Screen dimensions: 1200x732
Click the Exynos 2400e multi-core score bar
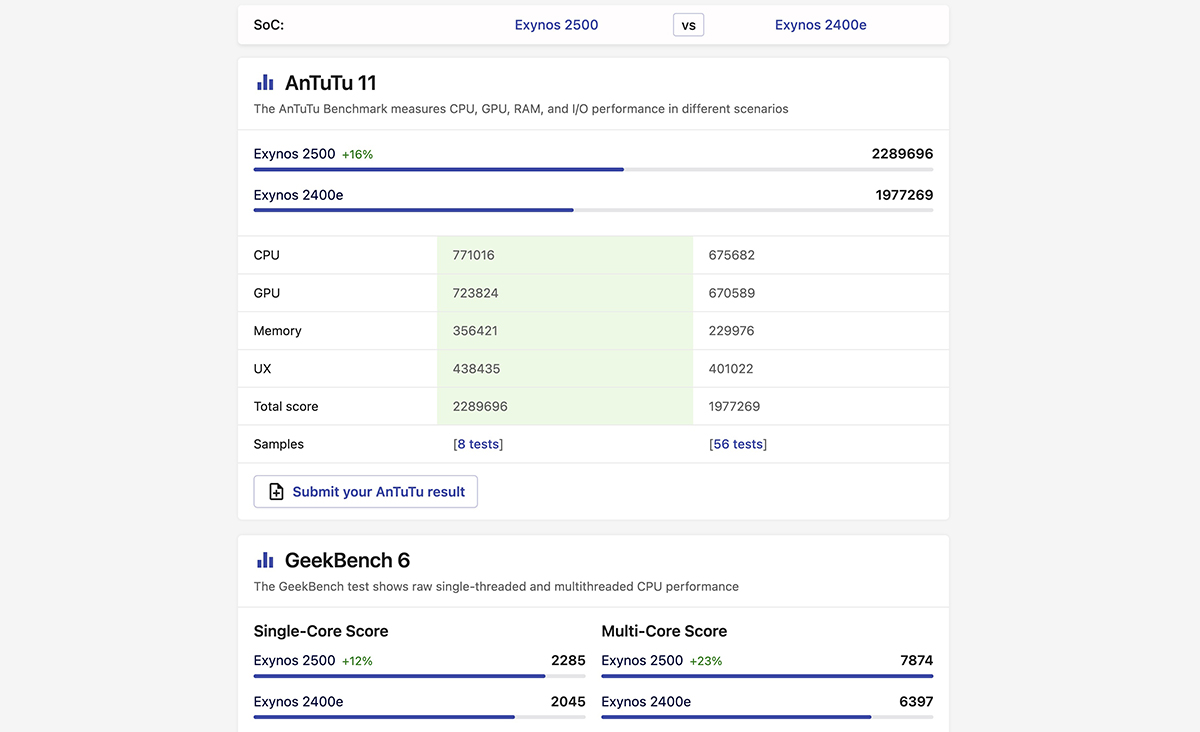[x=767, y=717]
